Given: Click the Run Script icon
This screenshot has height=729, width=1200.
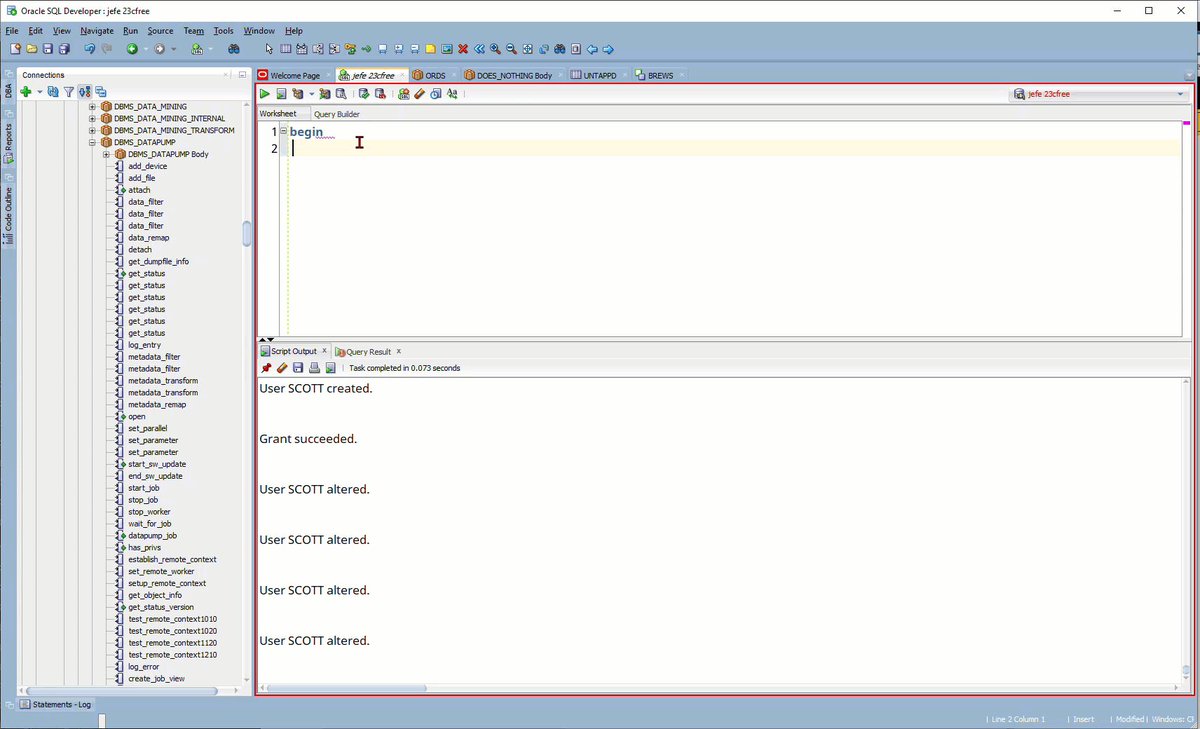Looking at the screenshot, I should coord(281,94).
